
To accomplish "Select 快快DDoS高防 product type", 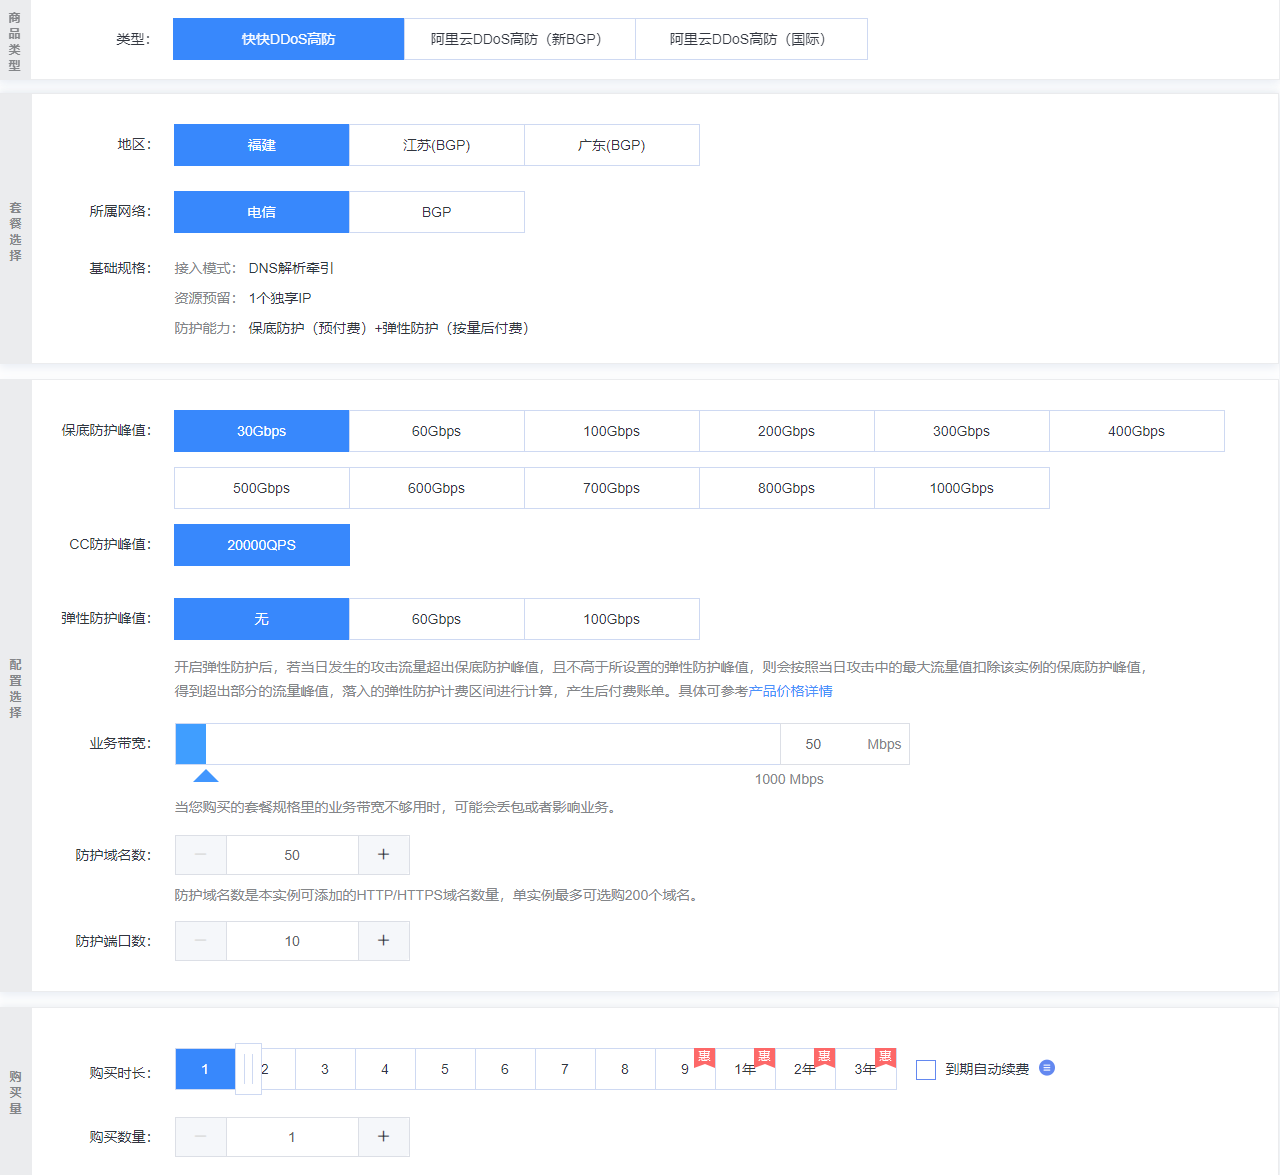I will pos(288,39).
